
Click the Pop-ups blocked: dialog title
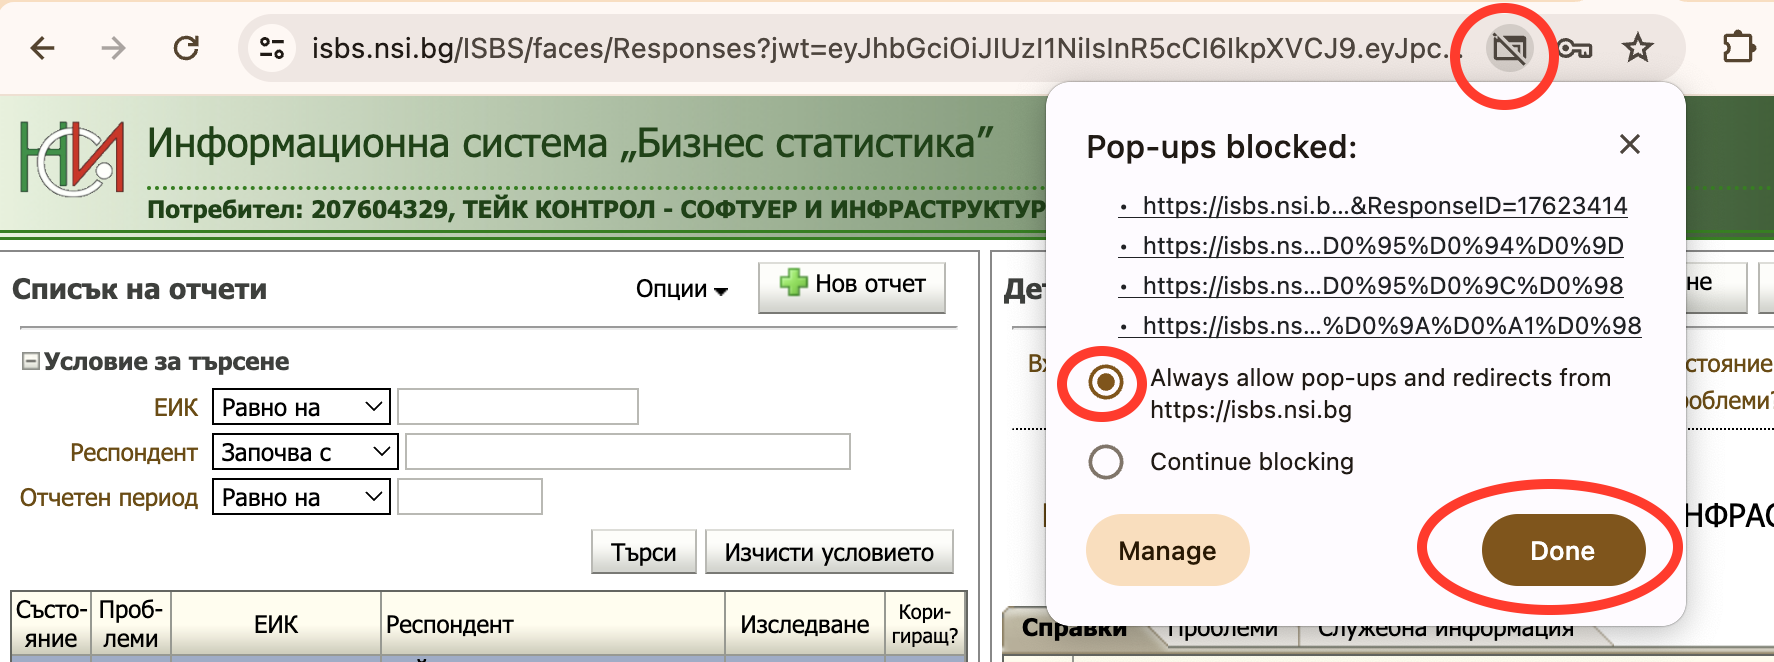[x=1222, y=147]
